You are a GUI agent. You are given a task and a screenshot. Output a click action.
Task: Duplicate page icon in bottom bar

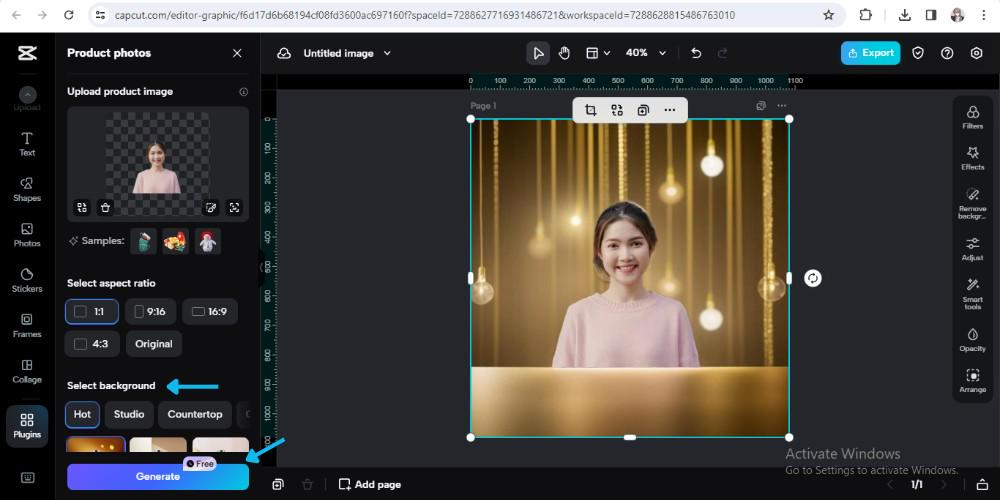pyautogui.click(x=277, y=485)
